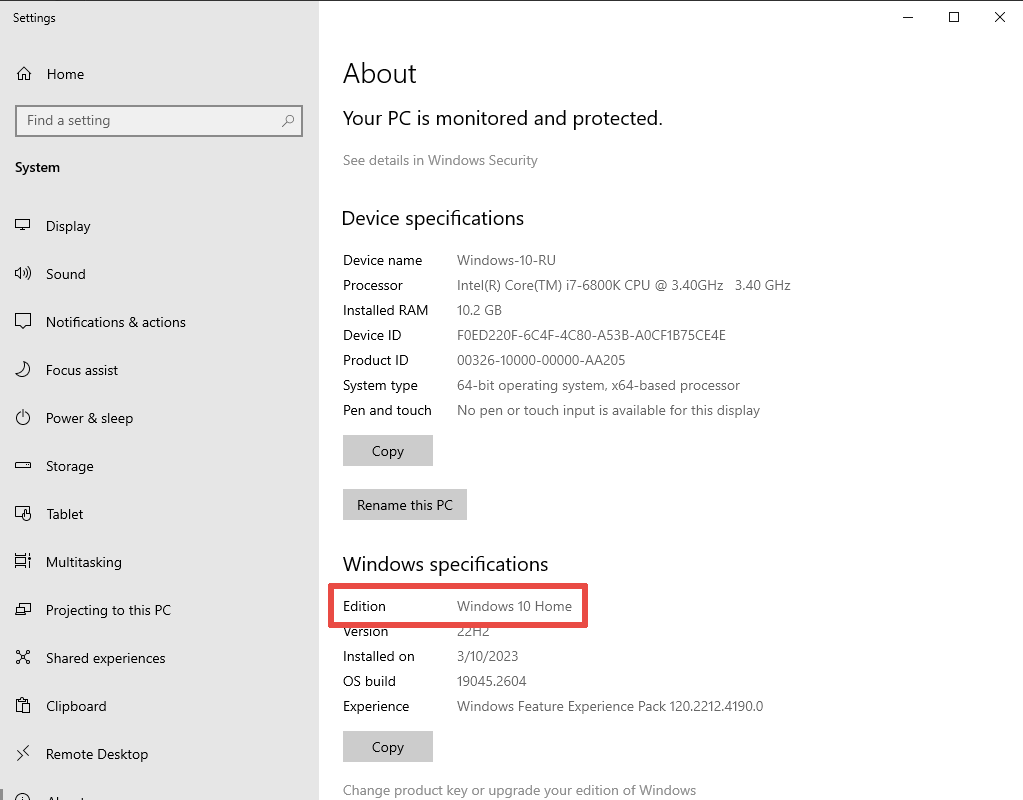The height and width of the screenshot is (800, 1023).
Task: Click edition value Windows 10 Home
Action: click(514, 606)
